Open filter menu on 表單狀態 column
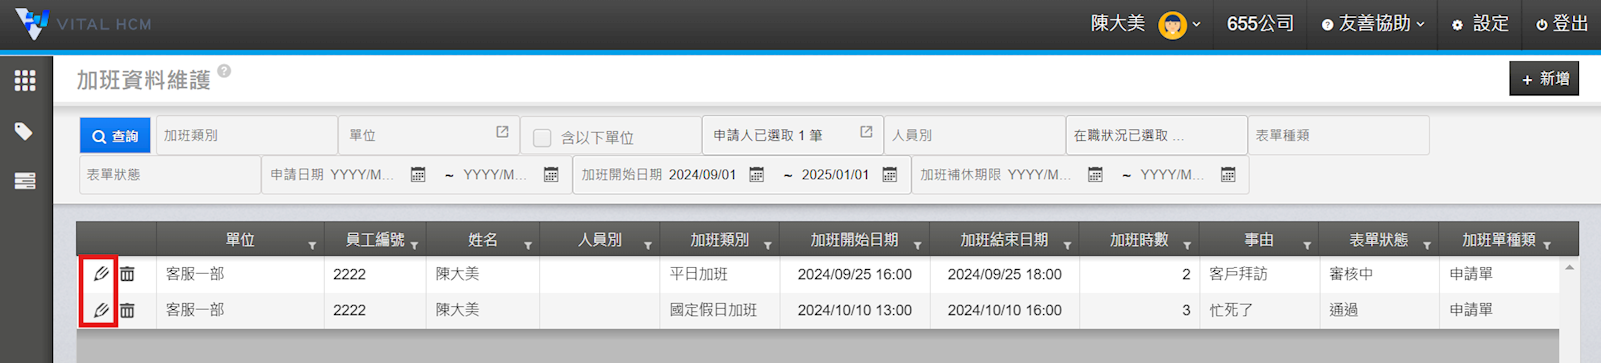Screen dimensions: 1601x363 tap(1427, 245)
